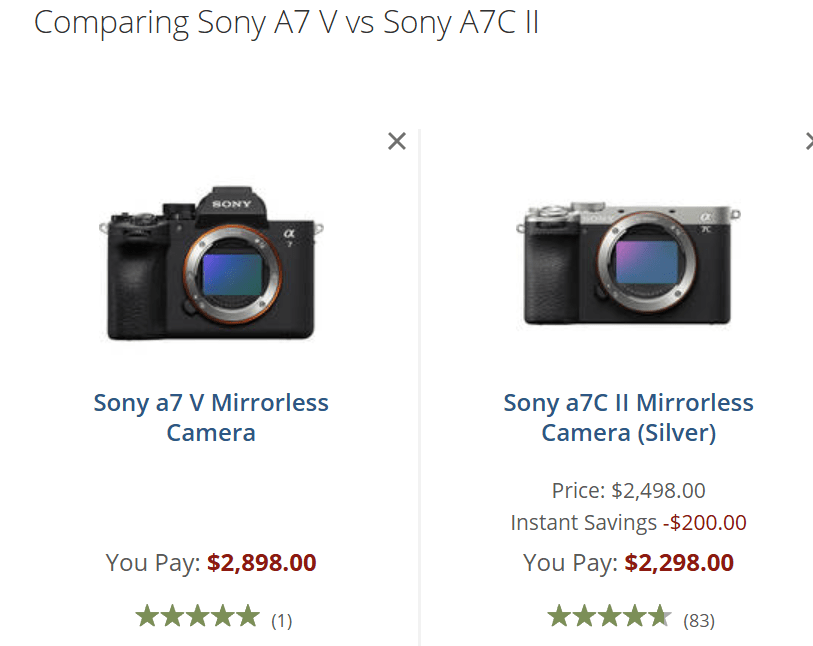Remove Sony a7 V from the comparison

397,141
